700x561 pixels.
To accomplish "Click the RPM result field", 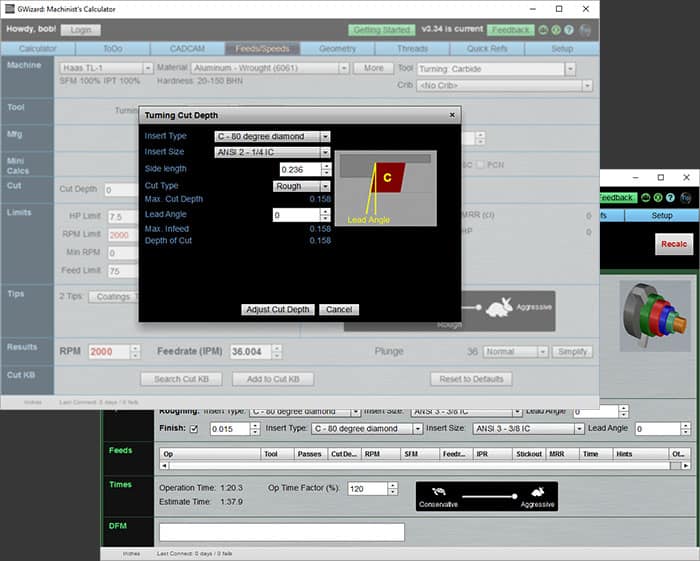I will [x=109, y=352].
